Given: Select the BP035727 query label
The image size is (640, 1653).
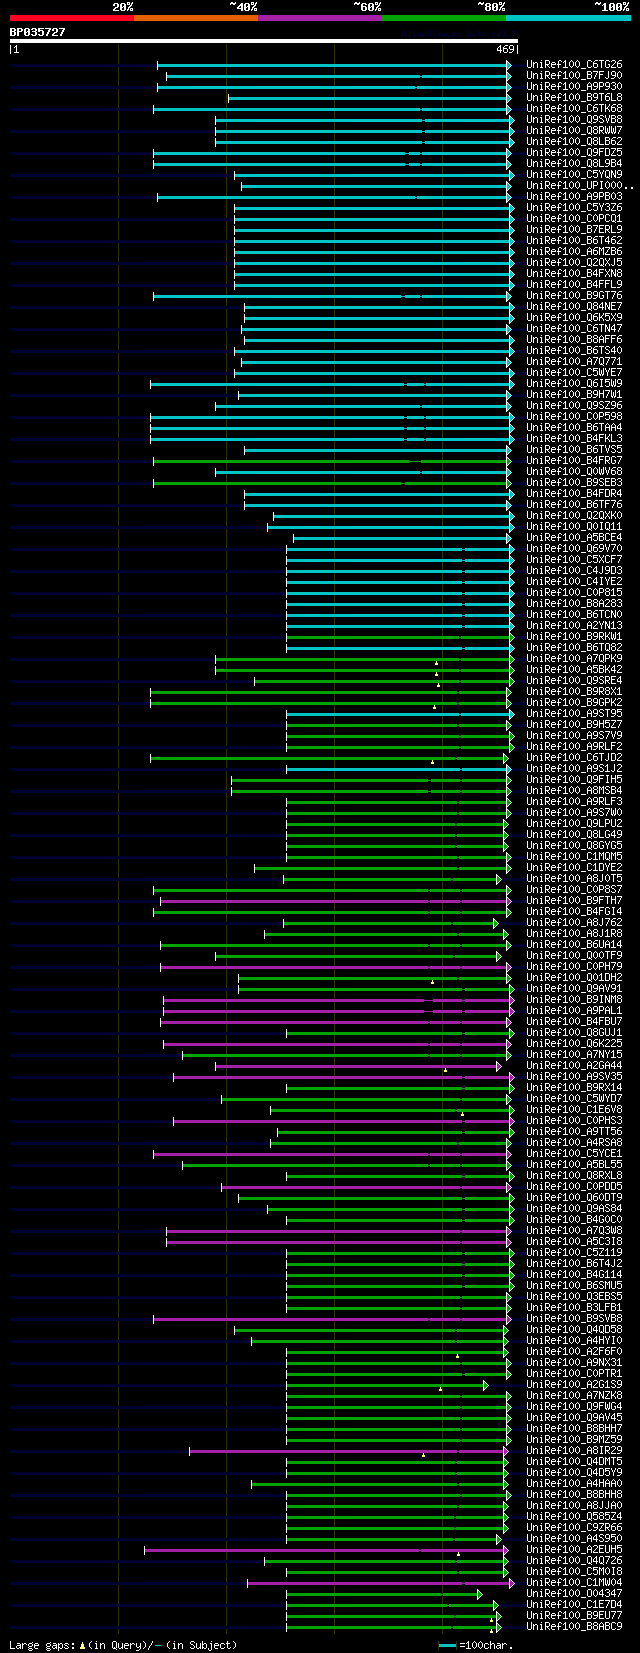Looking at the screenshot, I should (x=38, y=32).
